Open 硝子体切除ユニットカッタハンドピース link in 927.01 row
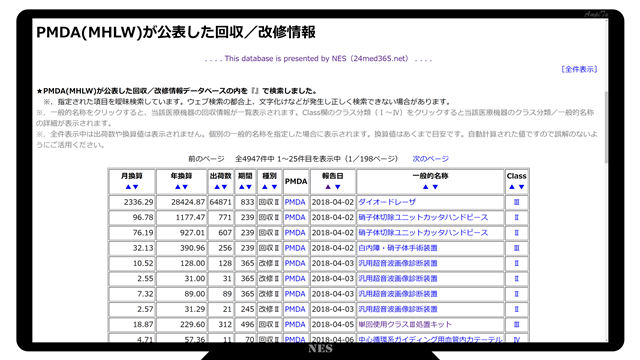The width and height of the screenshot is (640, 360). pyautogui.click(x=423, y=233)
